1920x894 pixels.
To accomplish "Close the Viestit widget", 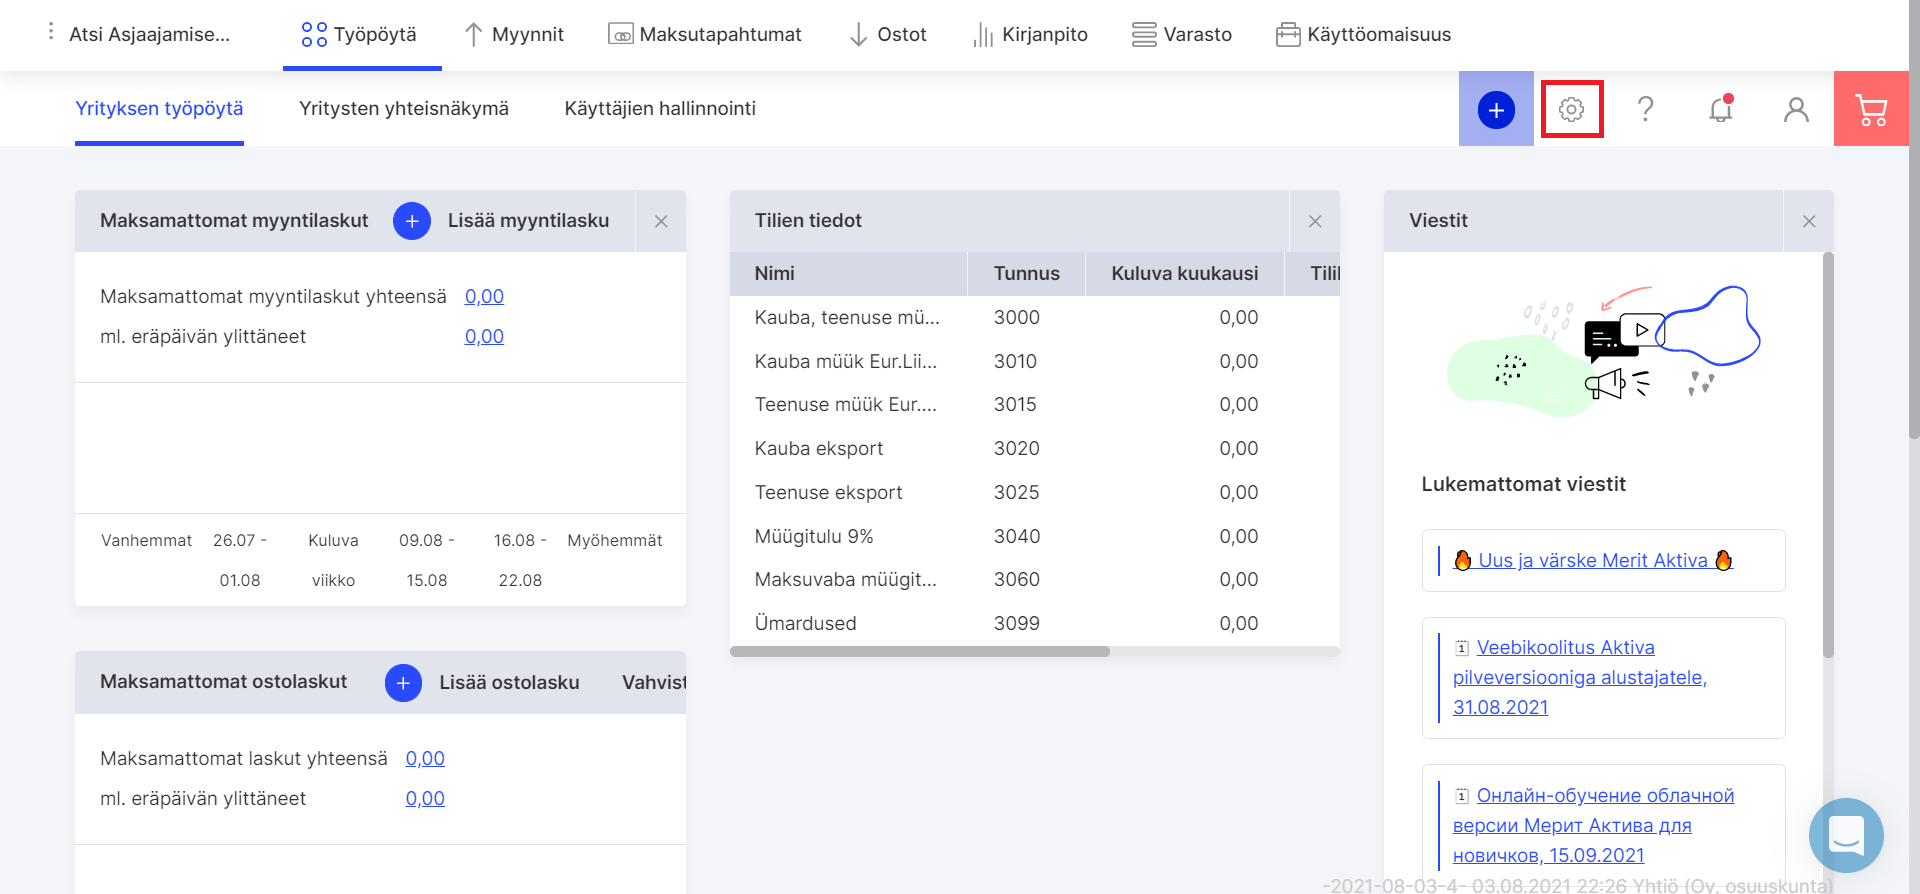I will coord(1809,221).
